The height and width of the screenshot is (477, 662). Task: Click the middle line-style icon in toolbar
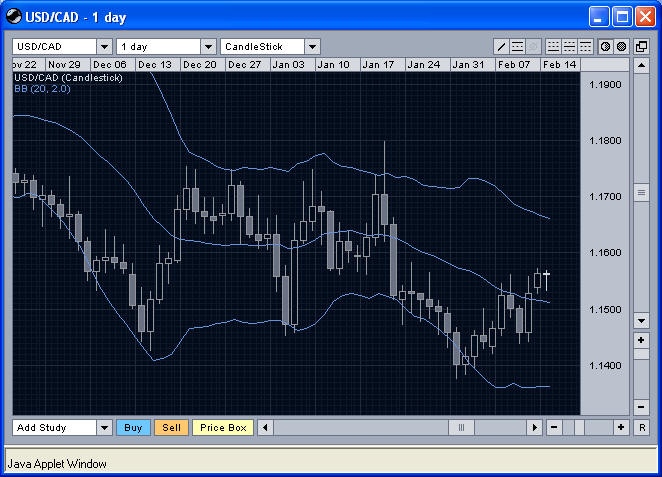[x=569, y=46]
